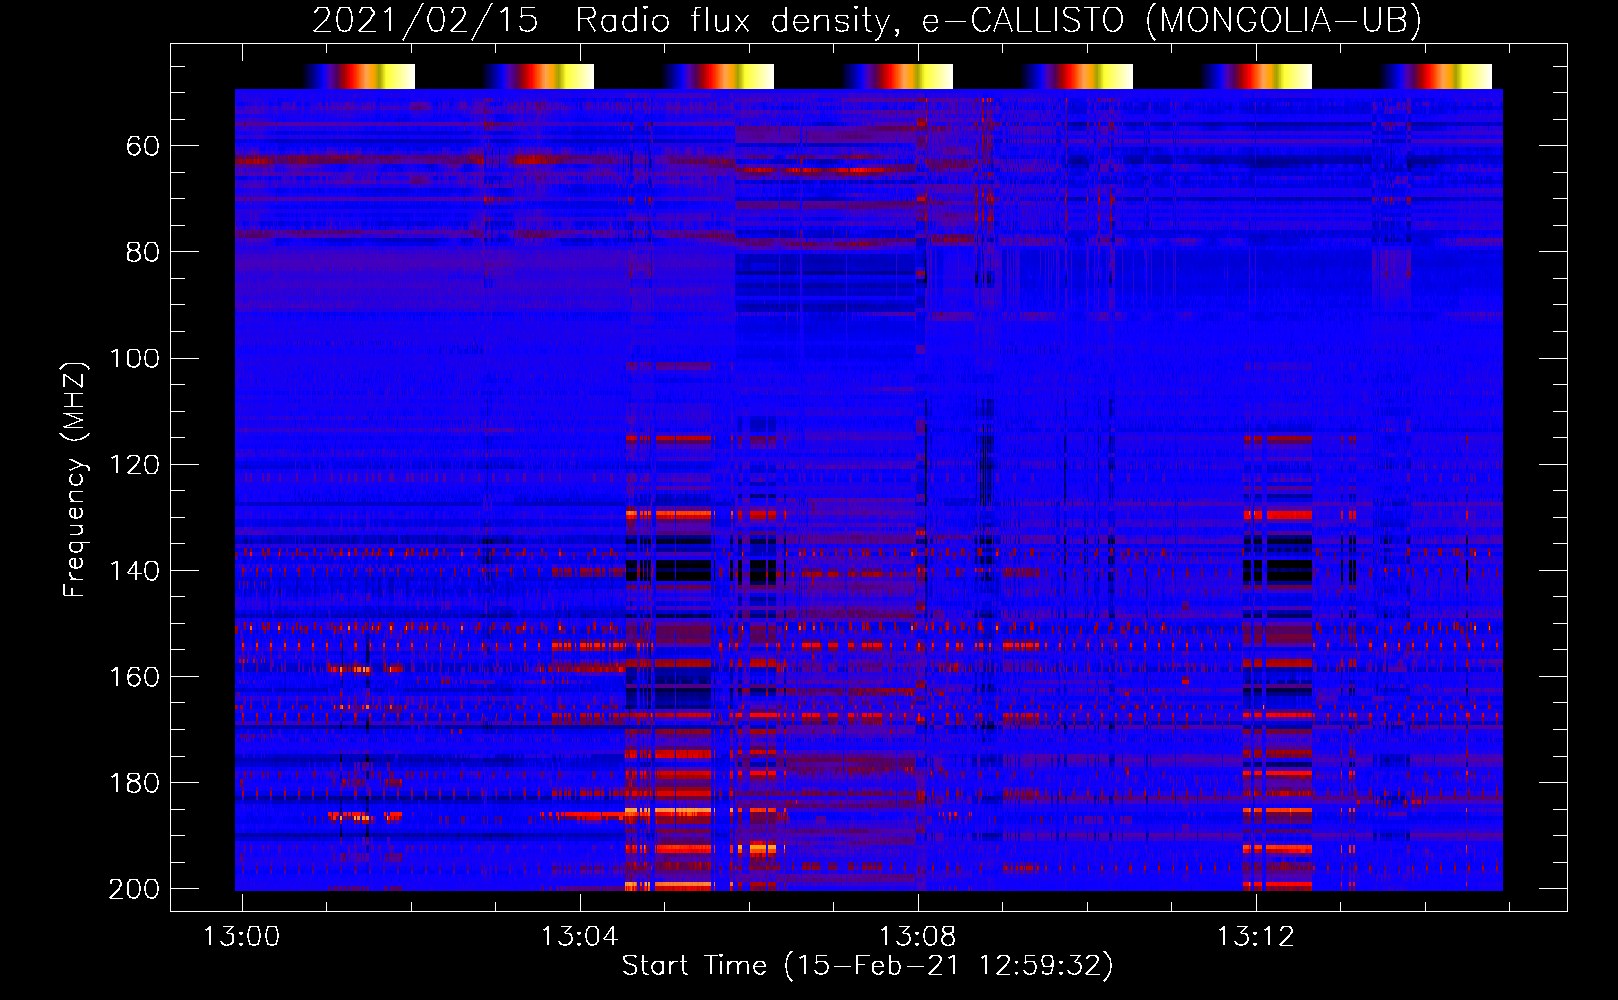Select the 140 frequency tick label
1618x1000 pixels.
(x=134, y=571)
